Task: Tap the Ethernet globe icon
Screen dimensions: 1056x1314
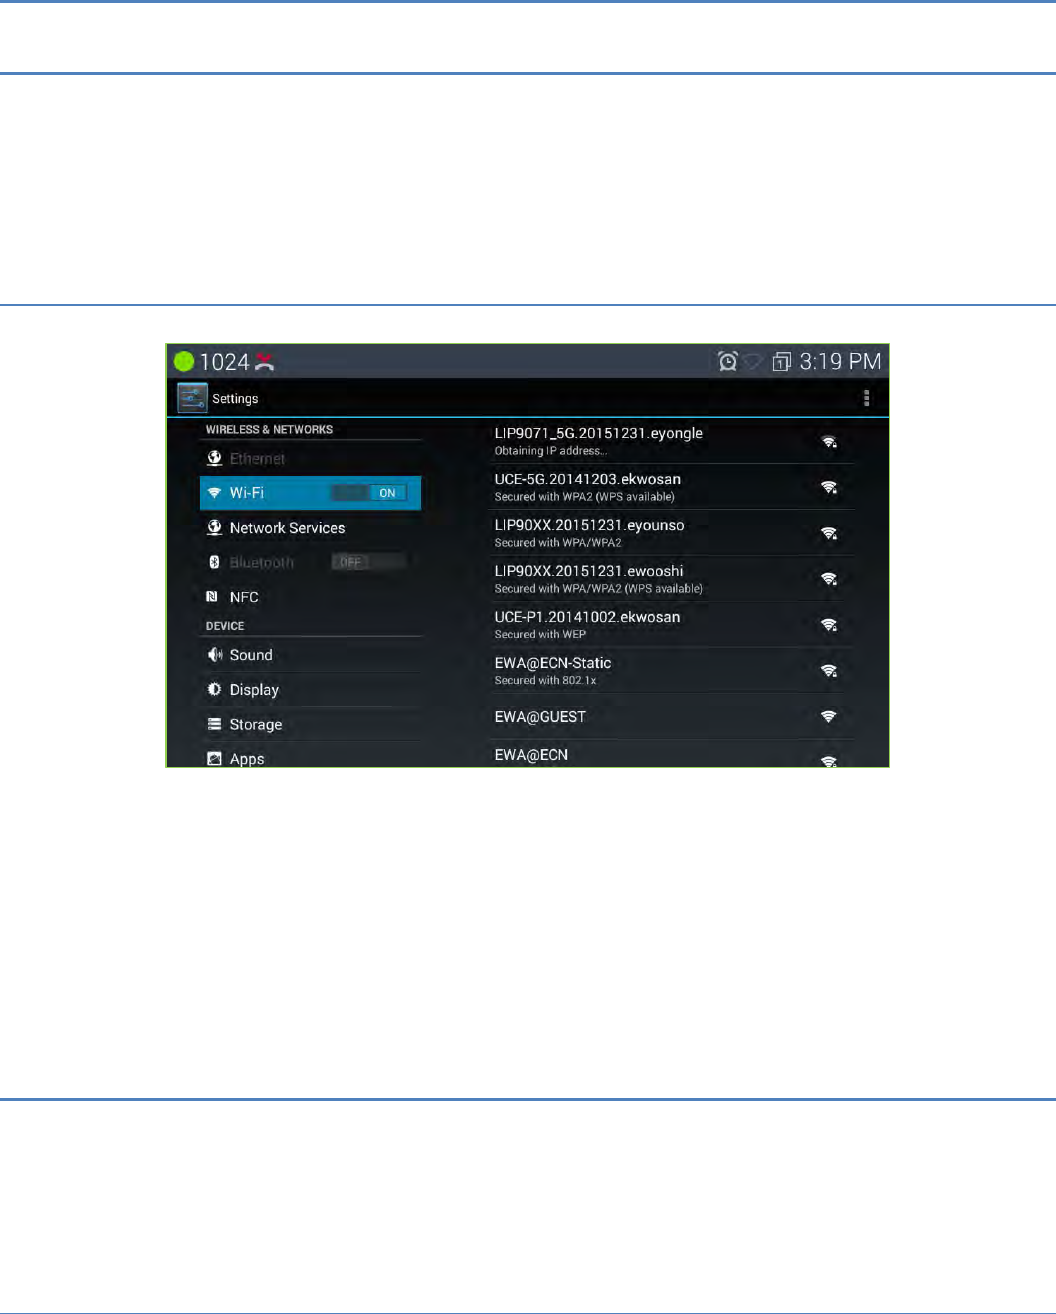Action: click(x=214, y=458)
